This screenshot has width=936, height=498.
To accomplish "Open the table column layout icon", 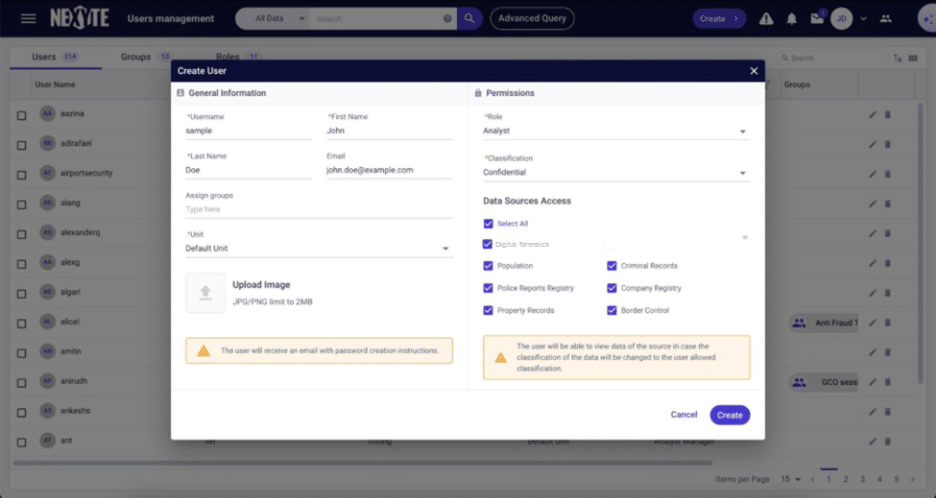I will pos(913,58).
